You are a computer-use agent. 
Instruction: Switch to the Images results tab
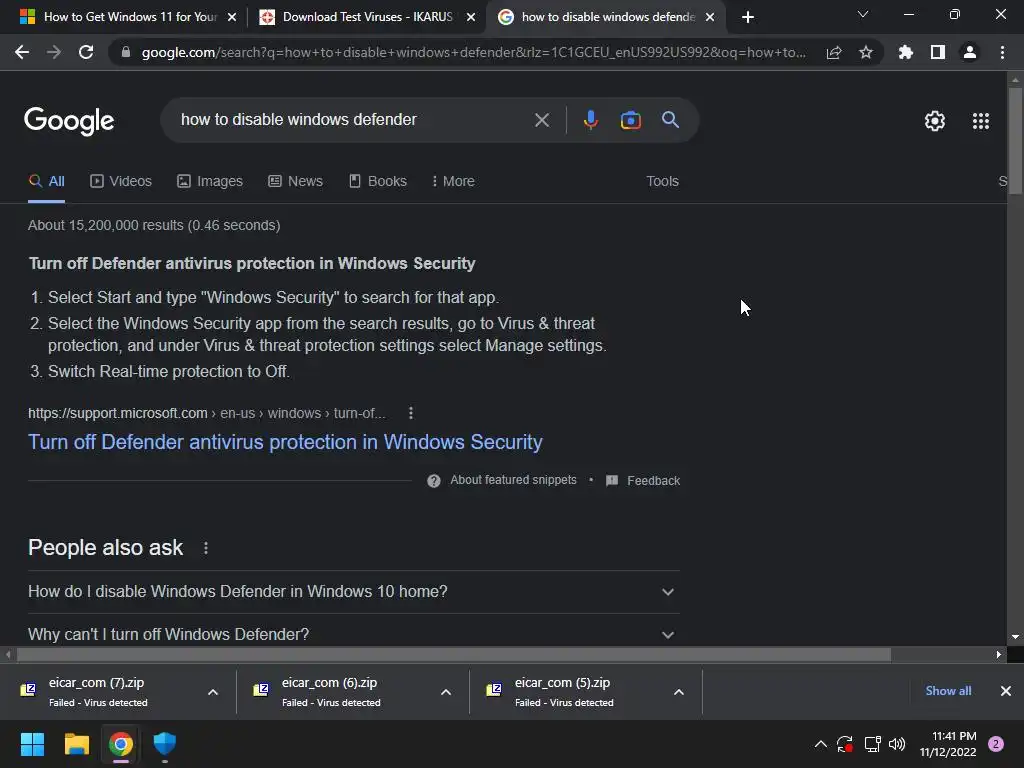(x=210, y=181)
